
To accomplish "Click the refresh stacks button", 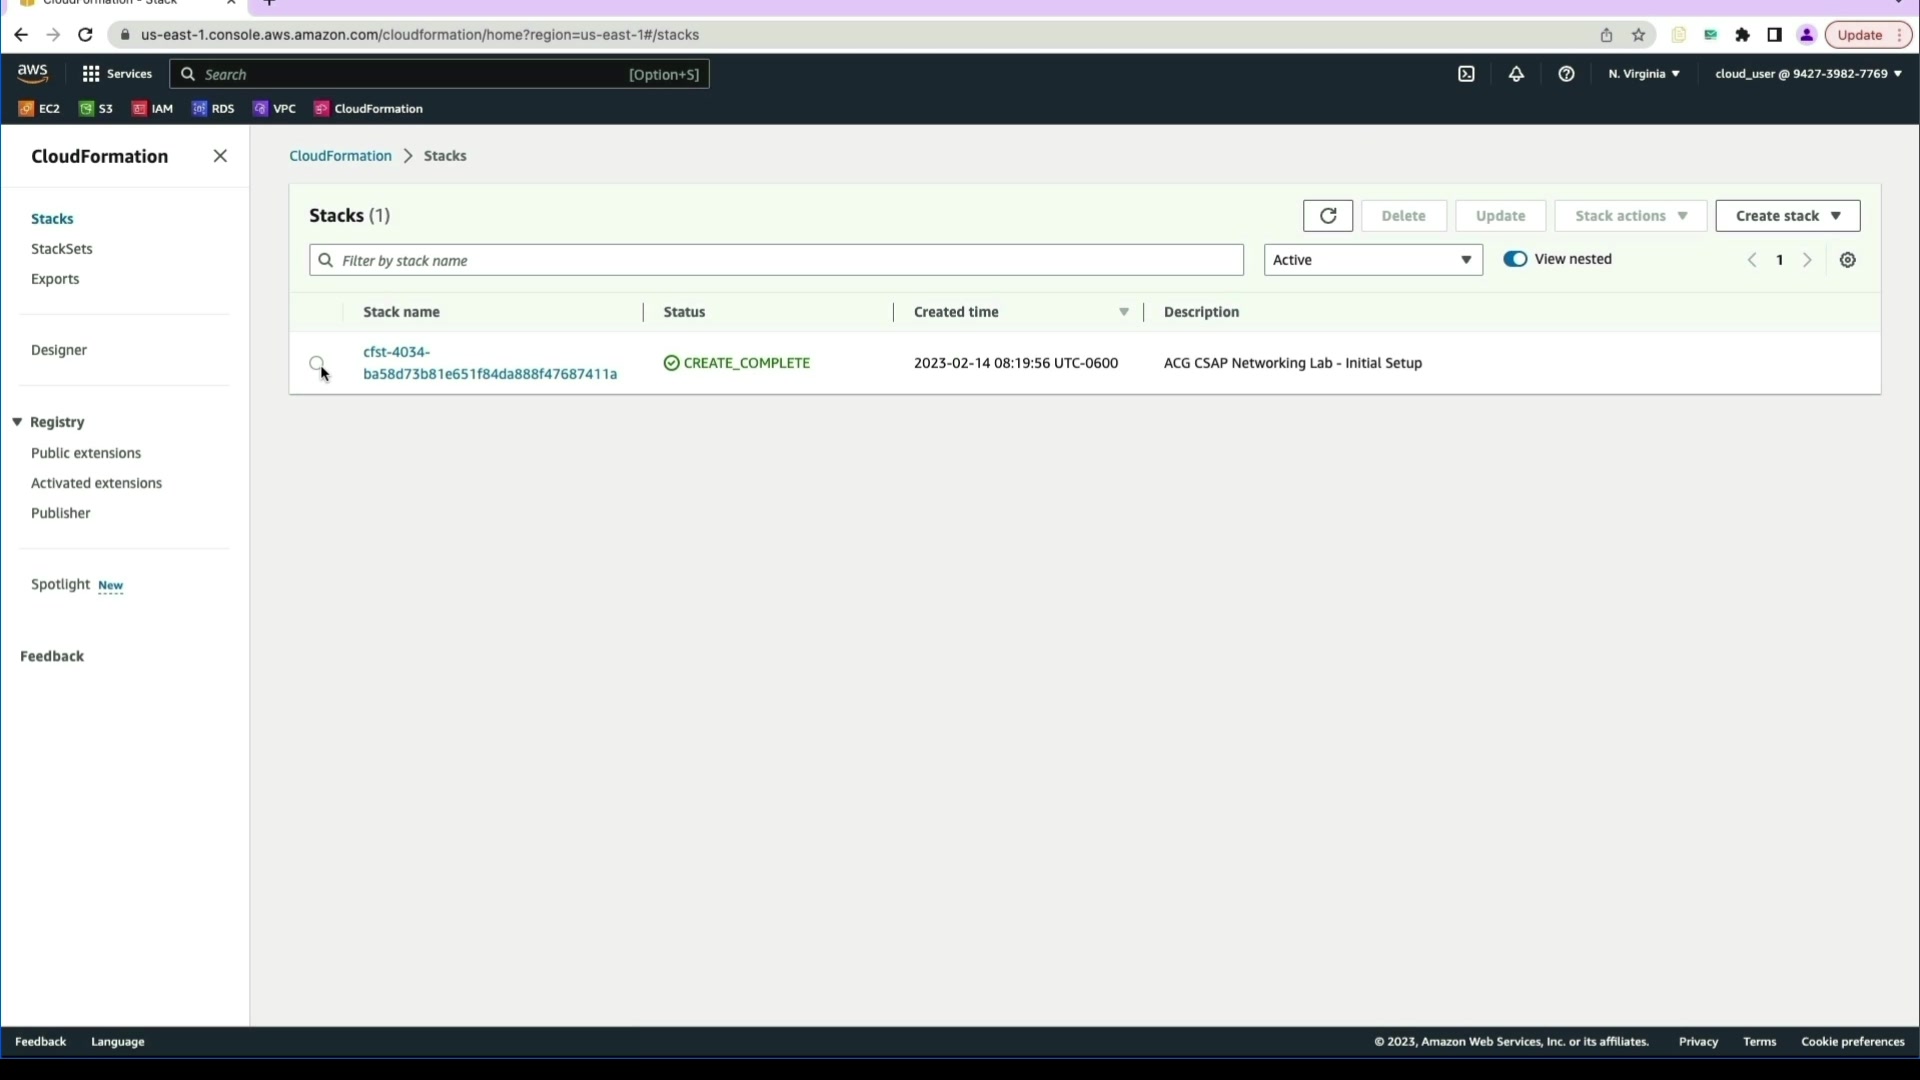I will pyautogui.click(x=1327, y=216).
